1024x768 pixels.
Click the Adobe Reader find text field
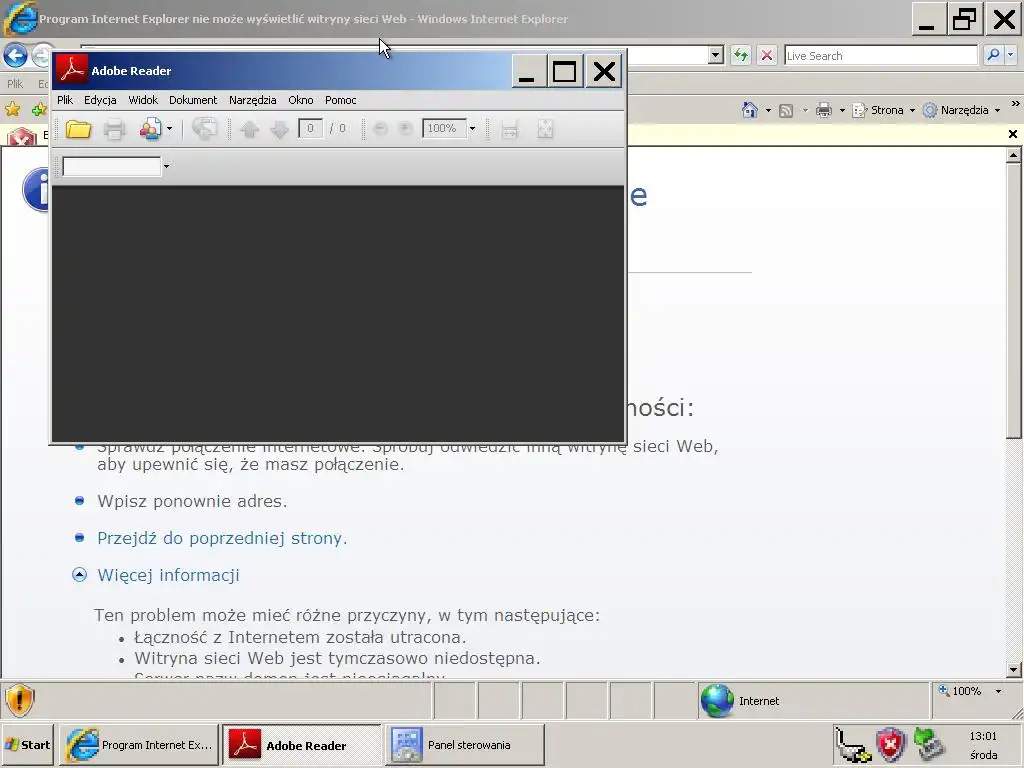112,166
